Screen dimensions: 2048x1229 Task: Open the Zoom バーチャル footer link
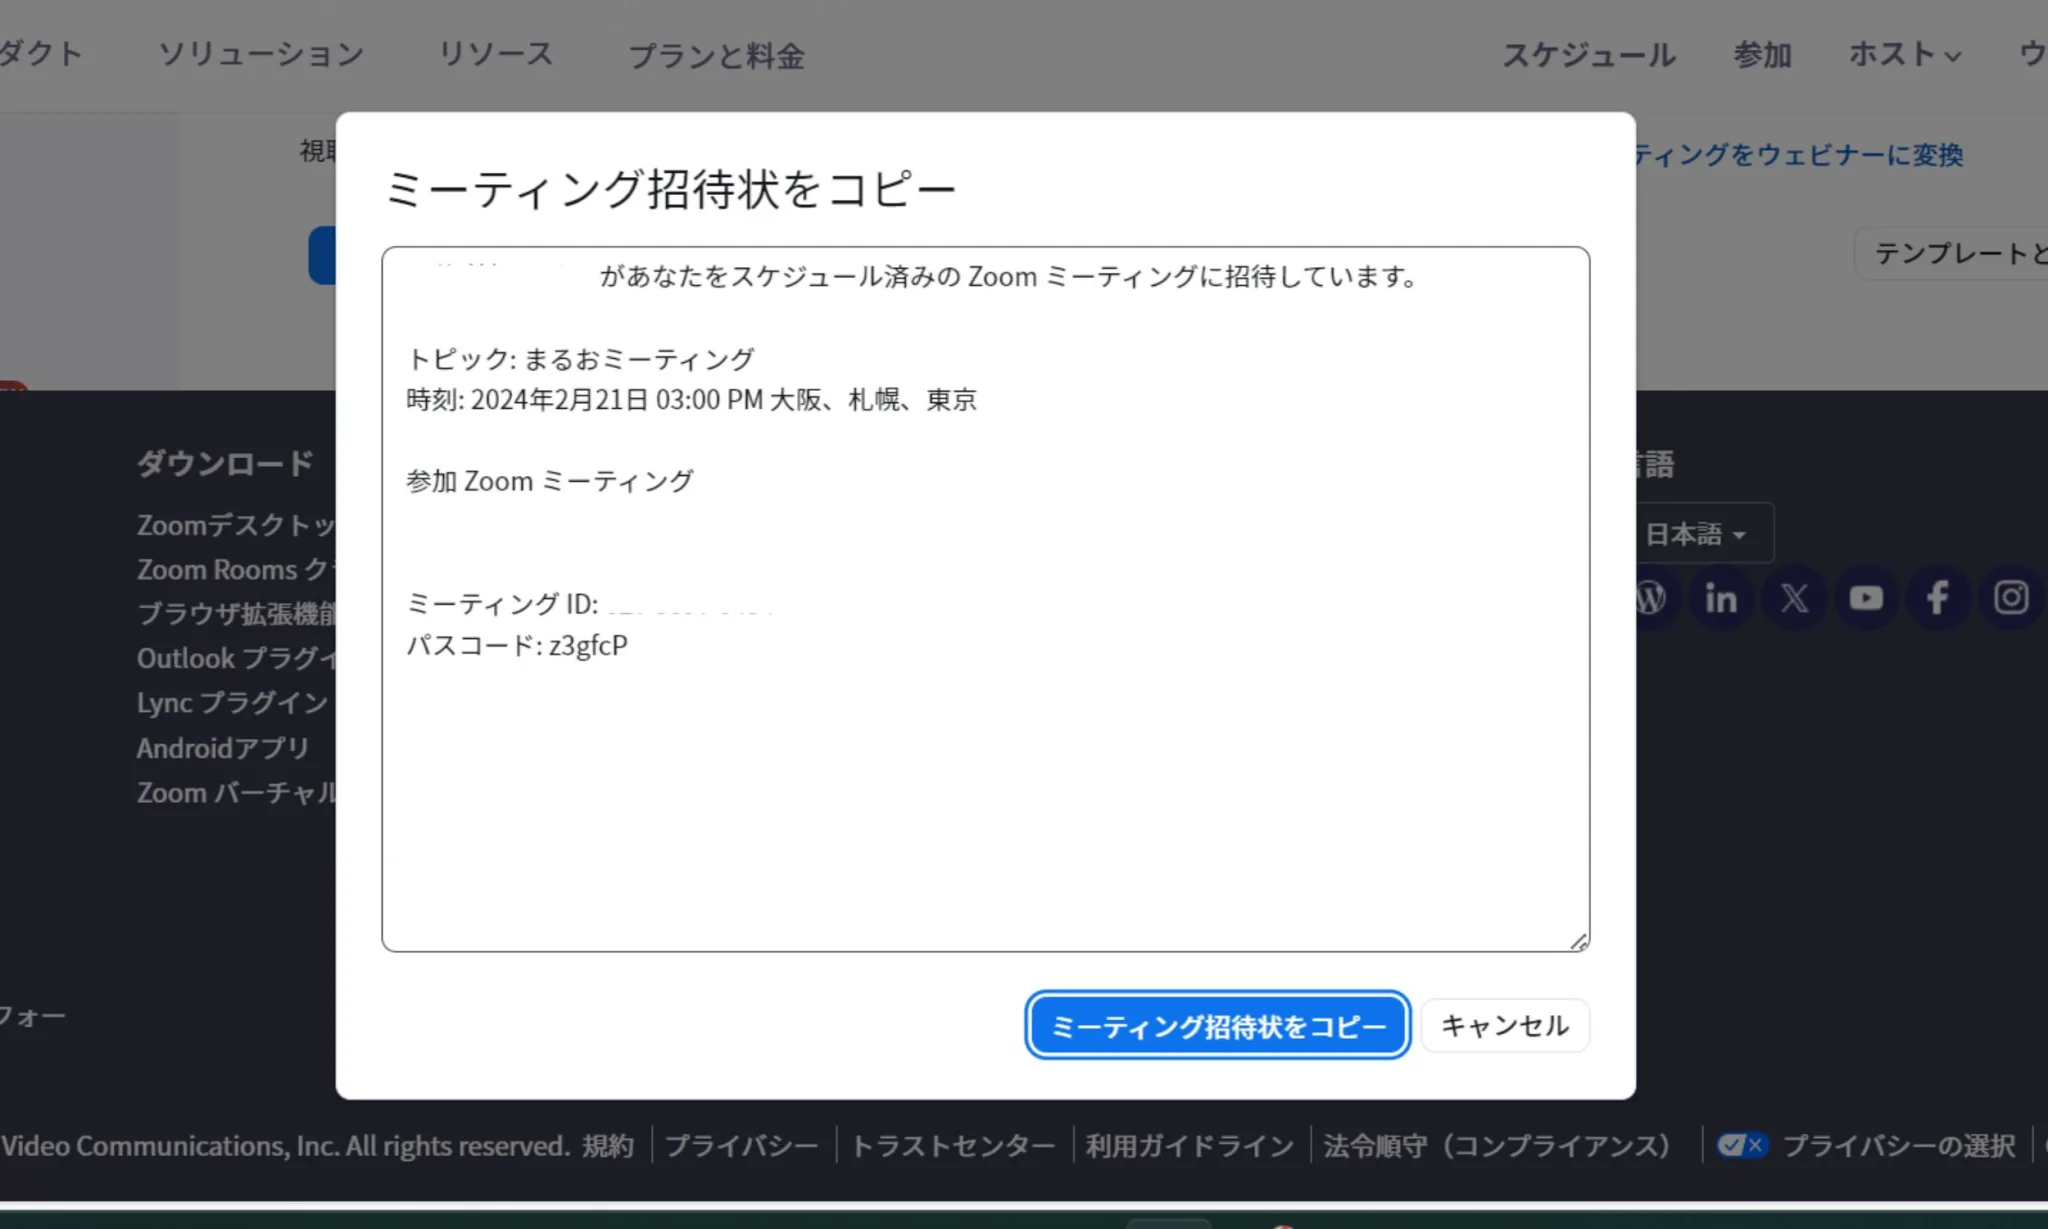click(236, 793)
